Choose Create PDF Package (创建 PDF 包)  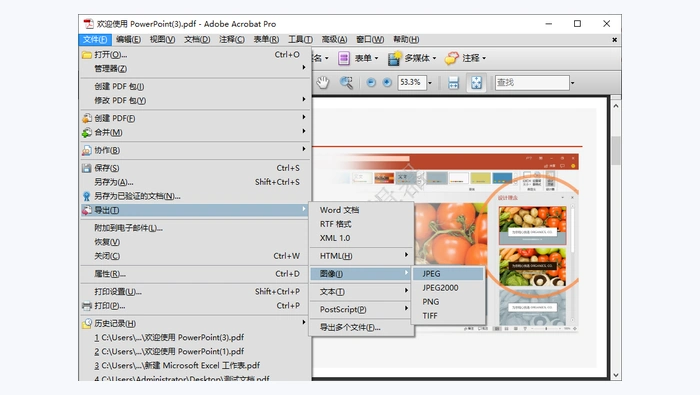click(x=195, y=87)
